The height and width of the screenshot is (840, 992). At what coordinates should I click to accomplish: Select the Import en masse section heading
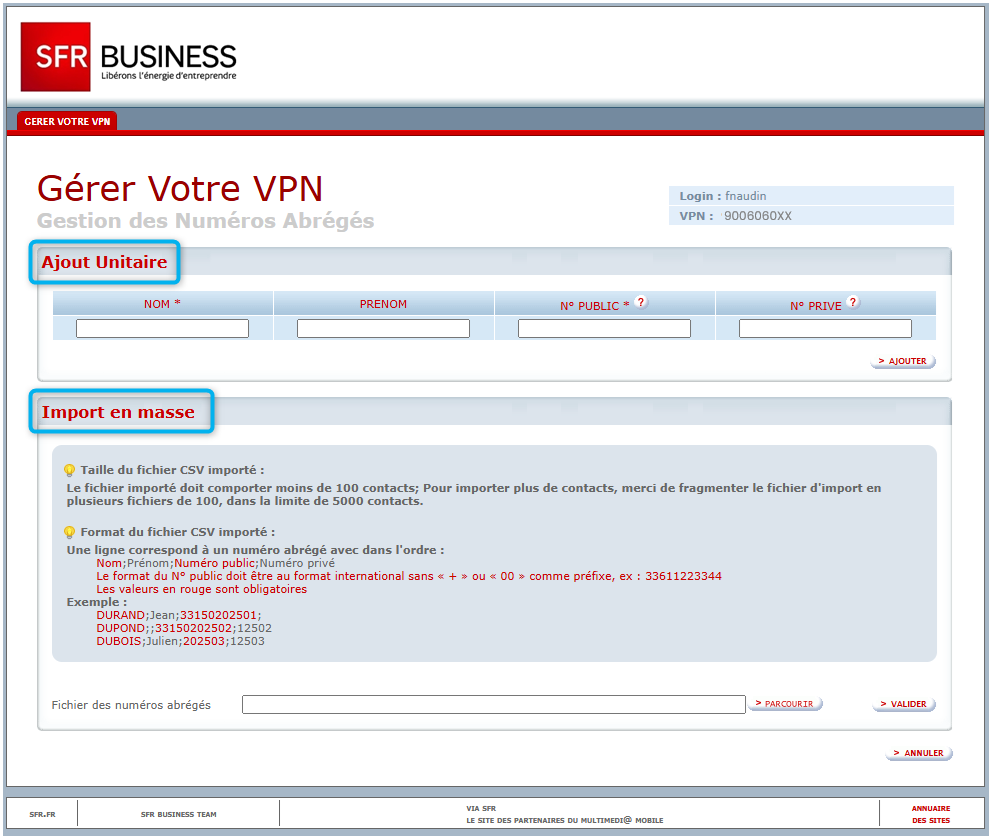(118, 412)
